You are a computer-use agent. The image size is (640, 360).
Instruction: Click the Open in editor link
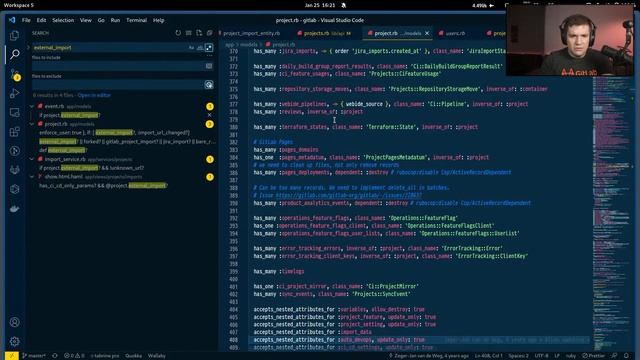click(94, 95)
